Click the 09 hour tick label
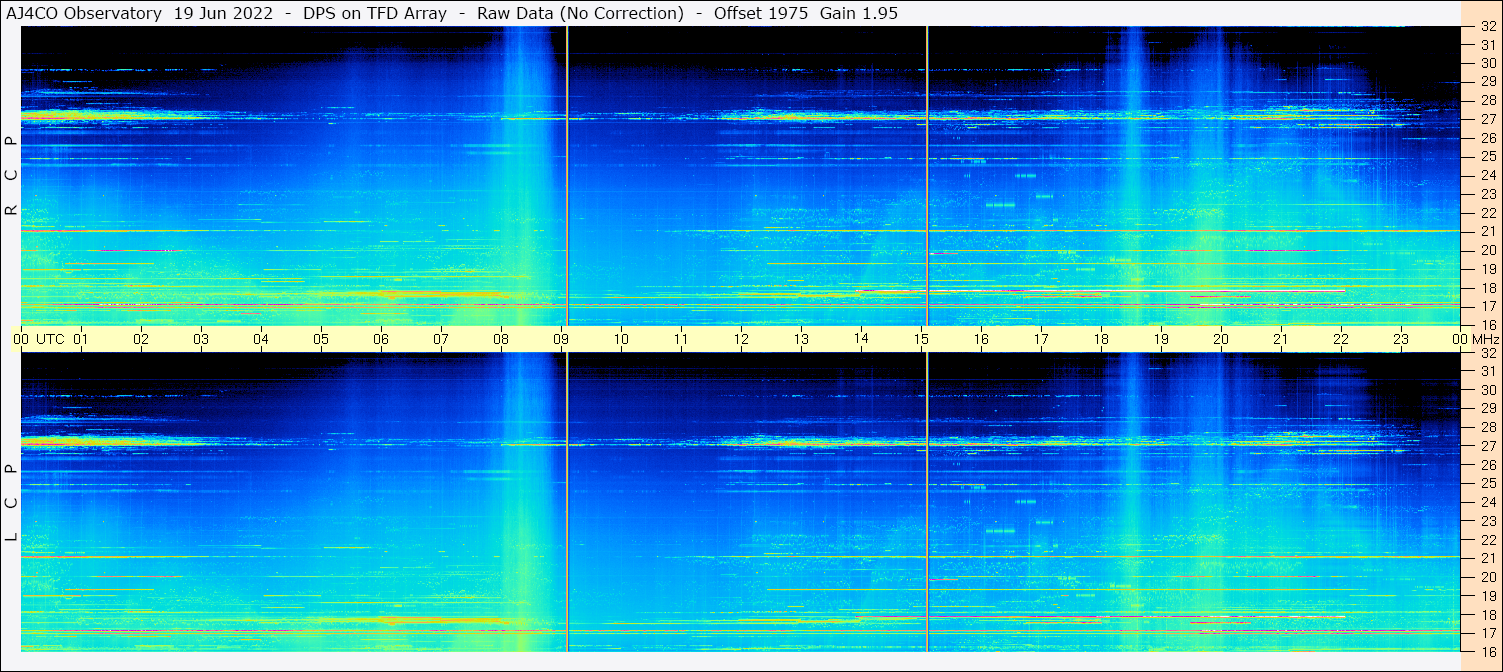 click(561, 339)
